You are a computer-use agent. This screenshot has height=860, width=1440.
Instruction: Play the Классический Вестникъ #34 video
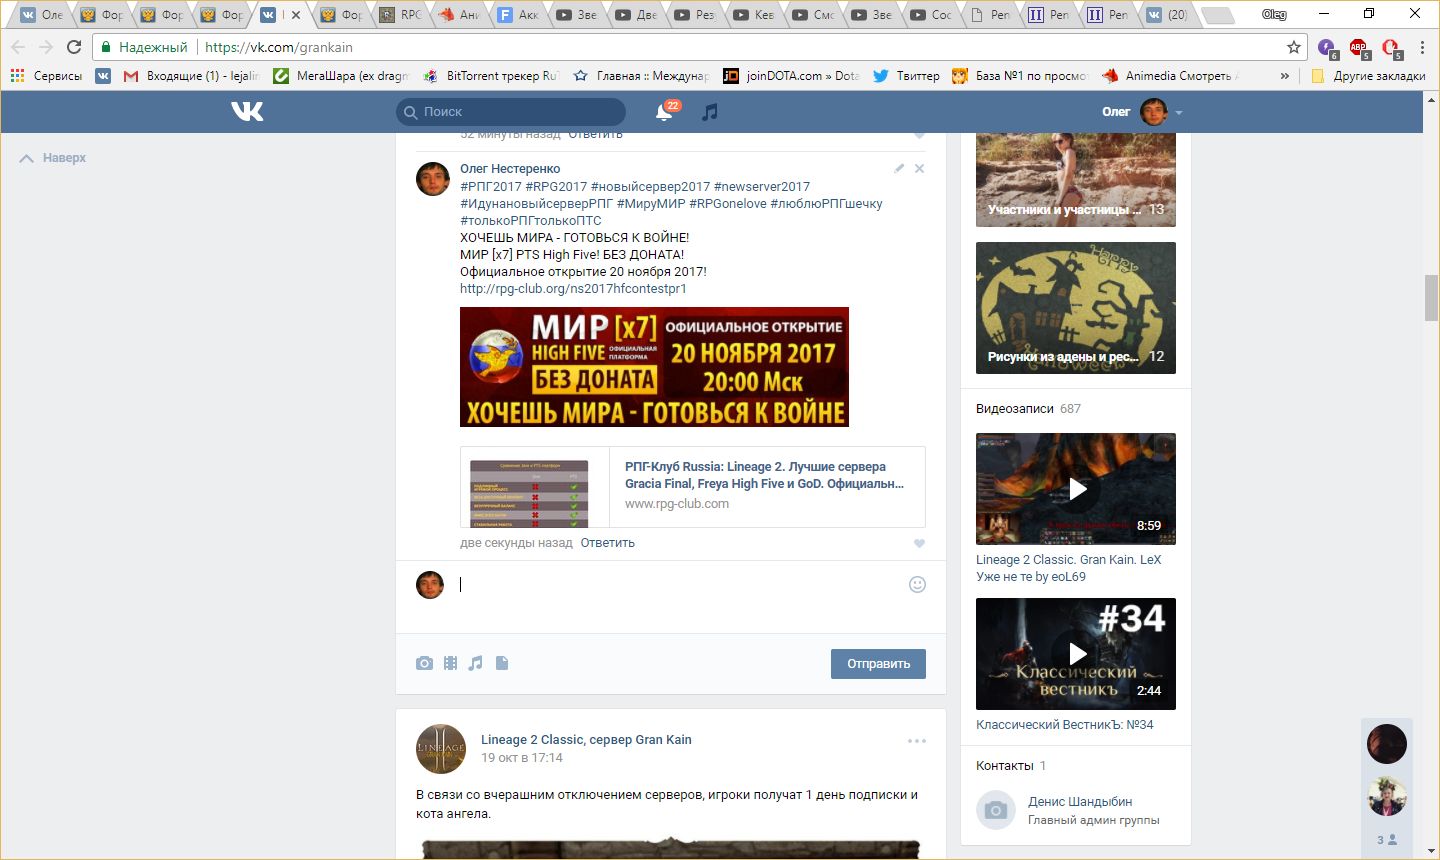pos(1076,654)
